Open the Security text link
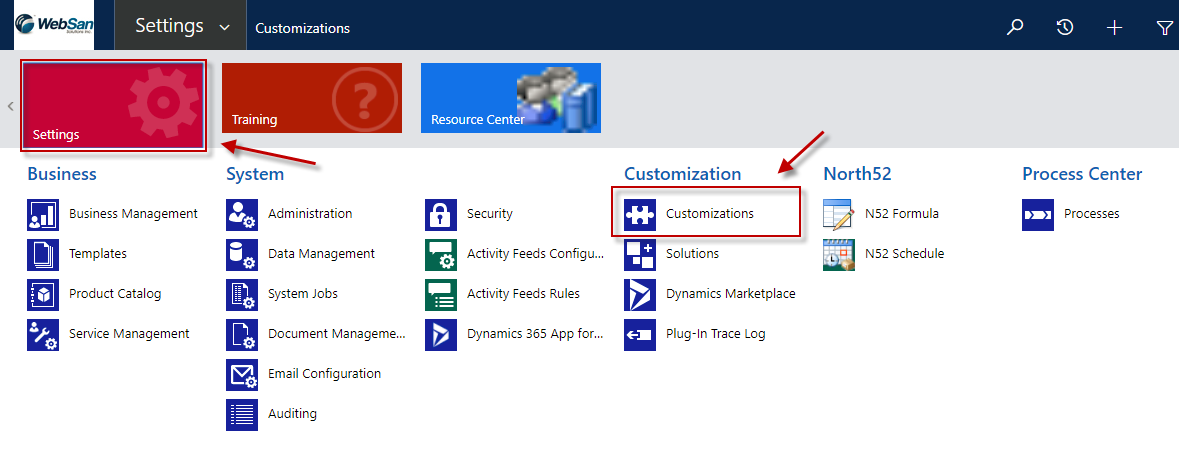The width and height of the screenshot is (1179, 455). pyautogui.click(x=489, y=214)
